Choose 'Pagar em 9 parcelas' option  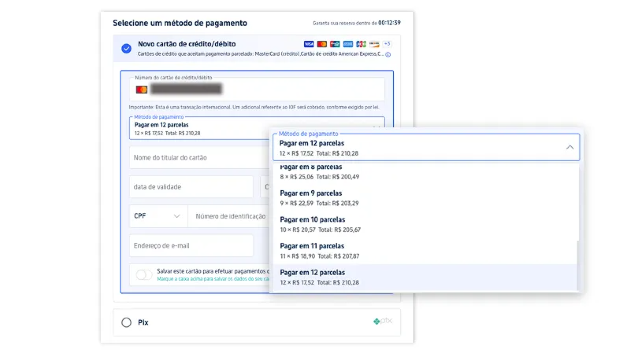pos(425,198)
